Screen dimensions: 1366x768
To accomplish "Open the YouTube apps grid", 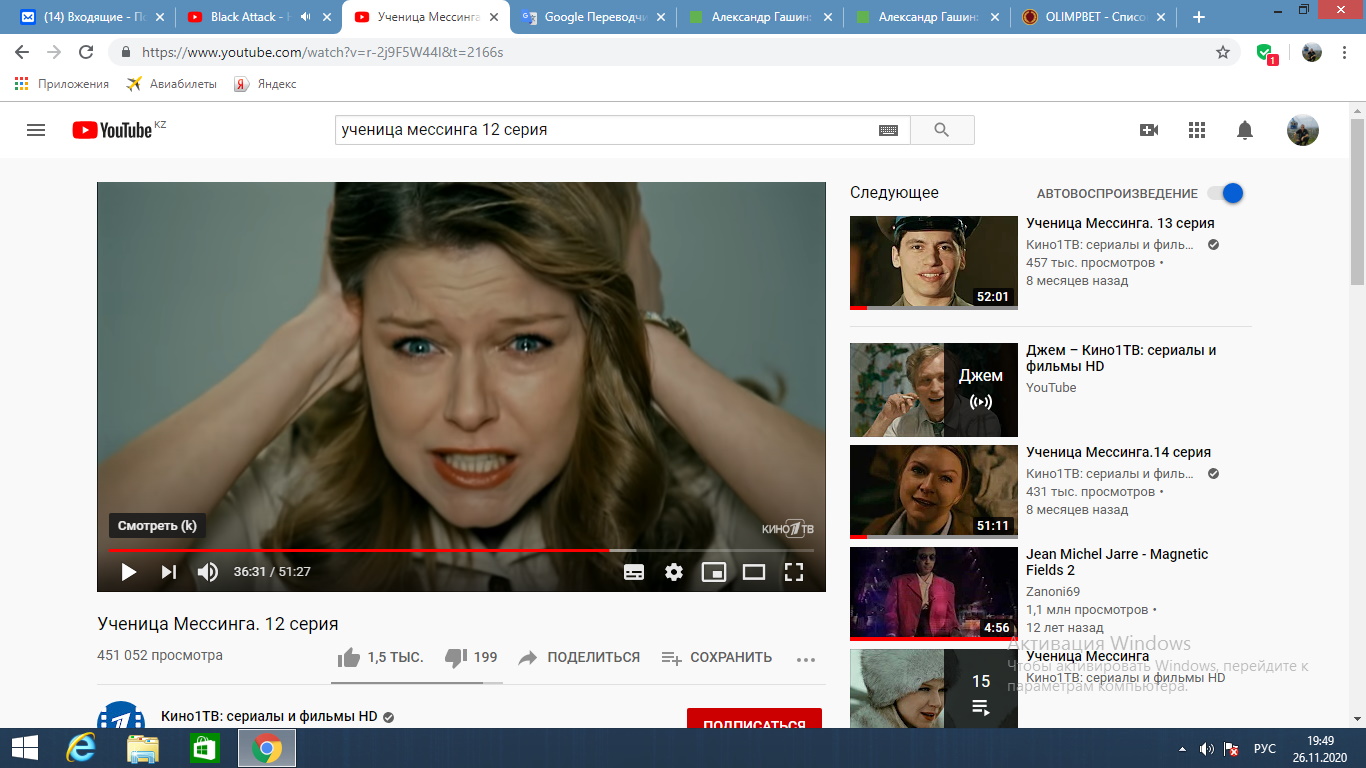I will tap(1197, 130).
